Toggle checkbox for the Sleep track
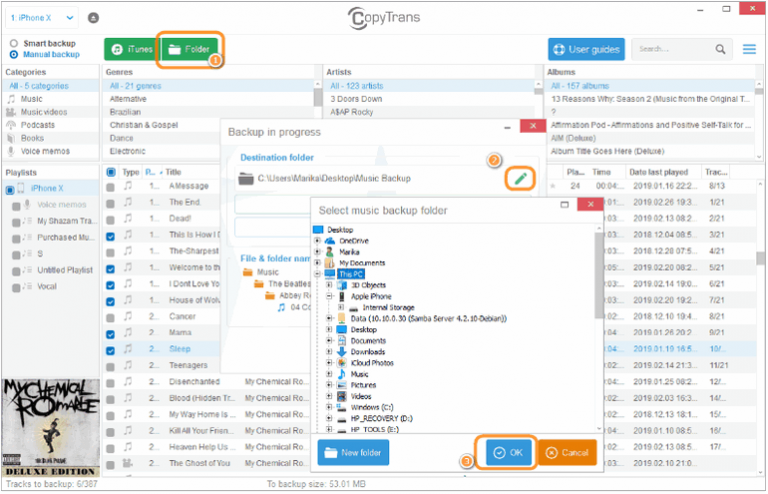768x494 pixels. pos(110,350)
